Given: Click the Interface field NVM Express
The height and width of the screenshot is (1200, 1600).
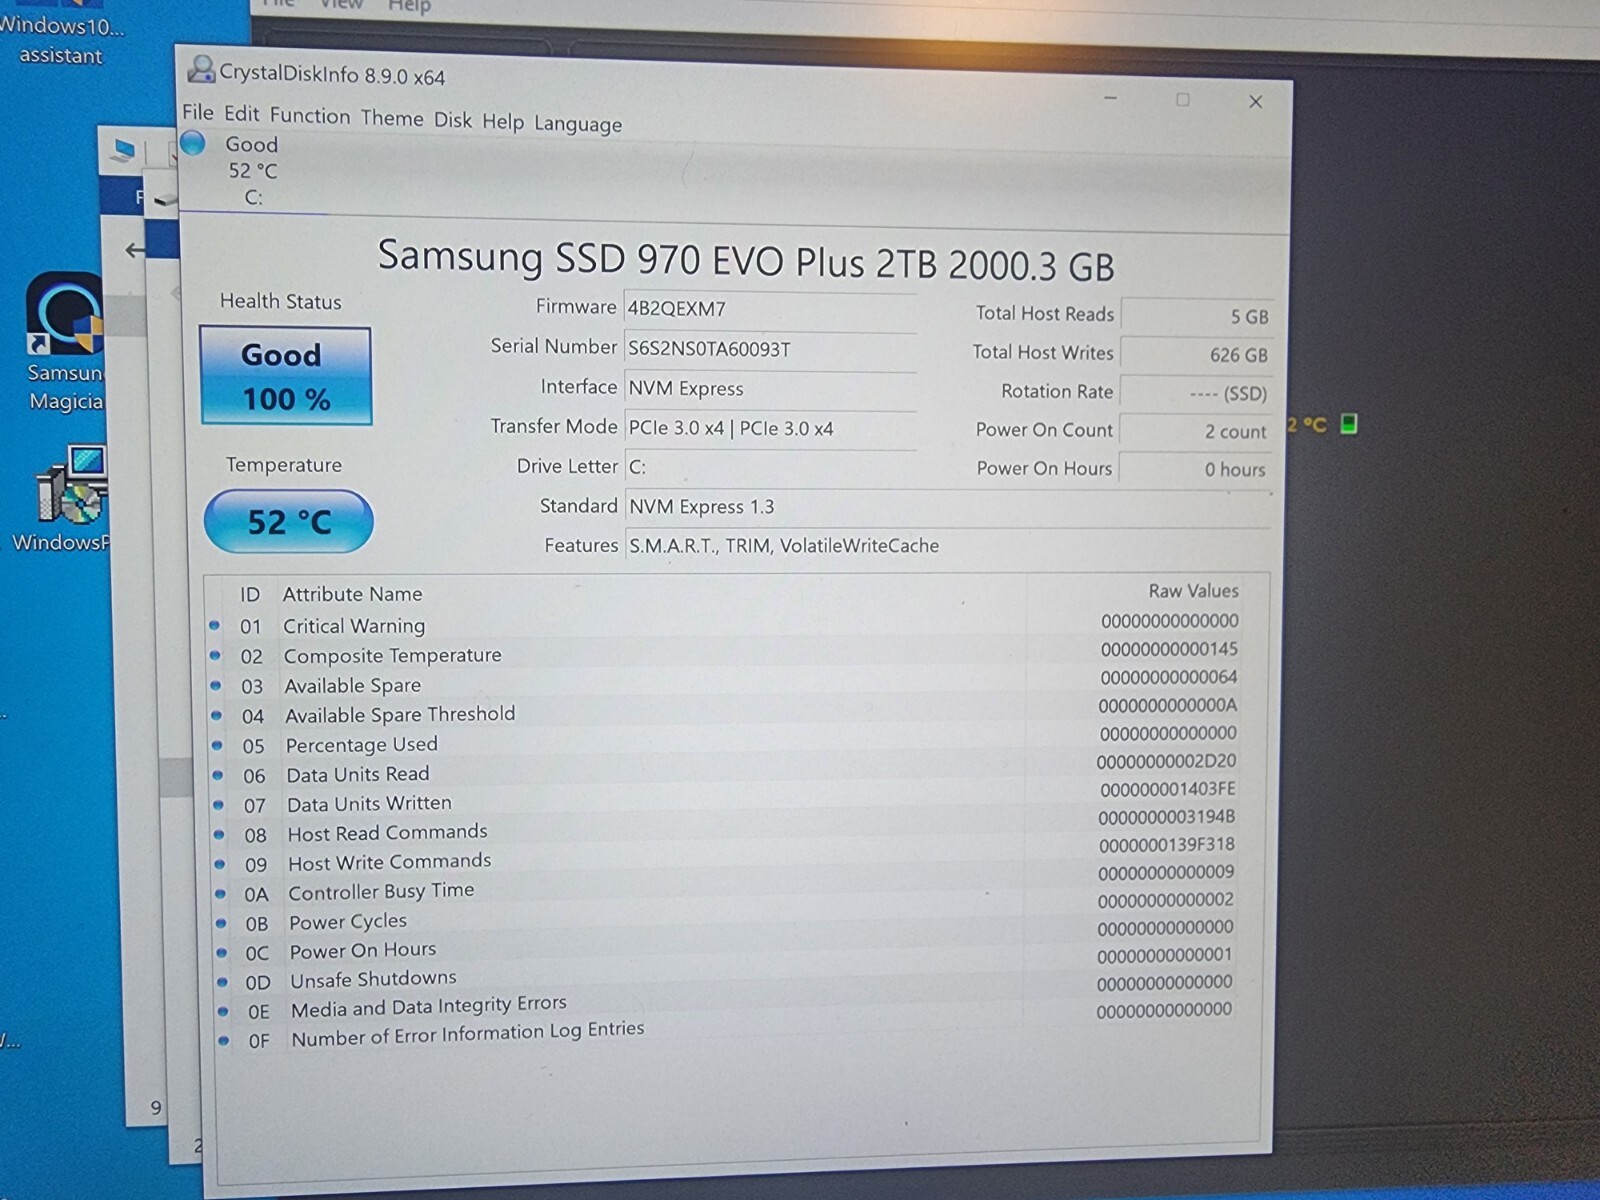Looking at the screenshot, I should 770,389.
